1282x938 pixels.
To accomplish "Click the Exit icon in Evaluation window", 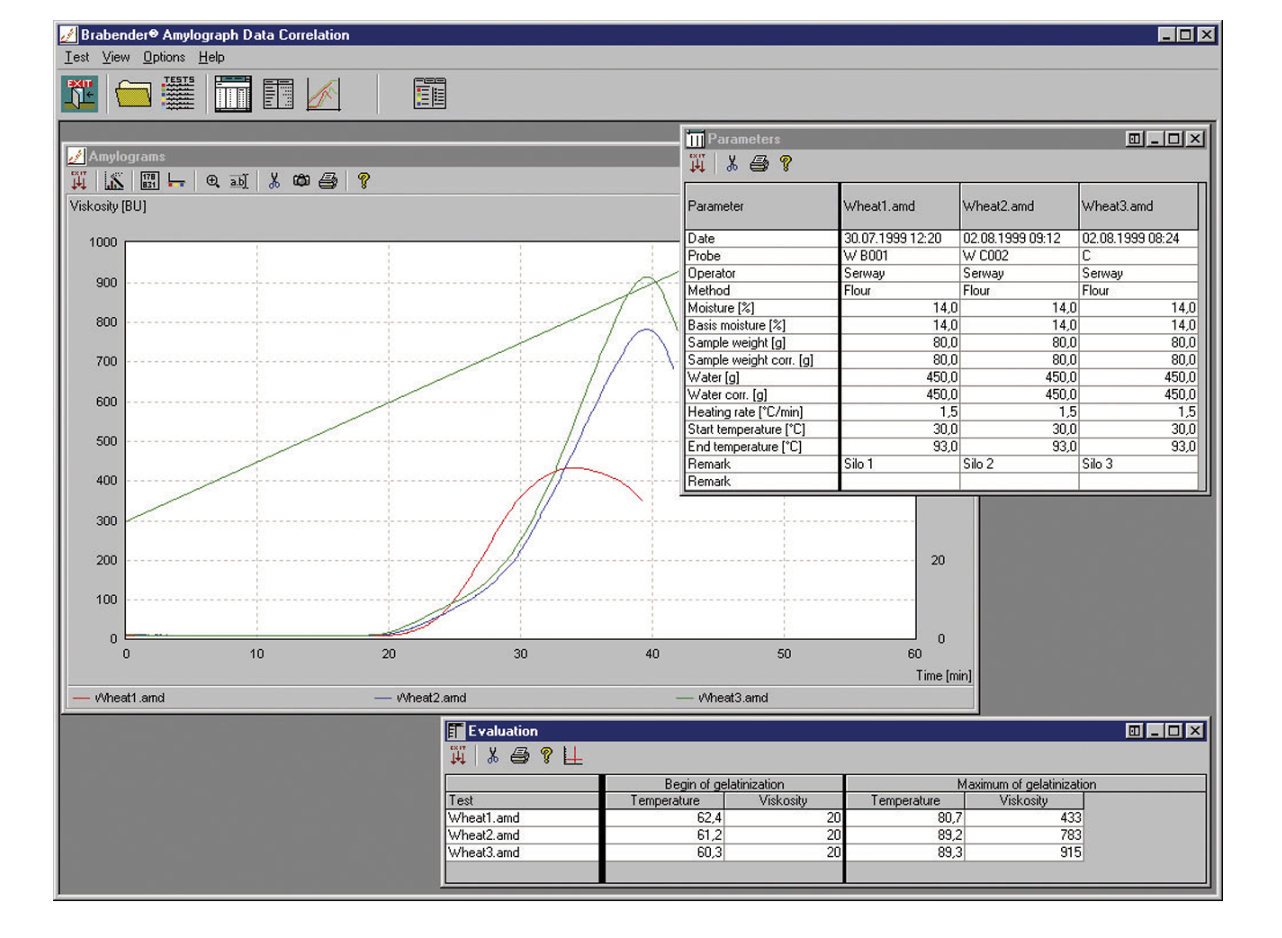I will pyautogui.click(x=458, y=756).
